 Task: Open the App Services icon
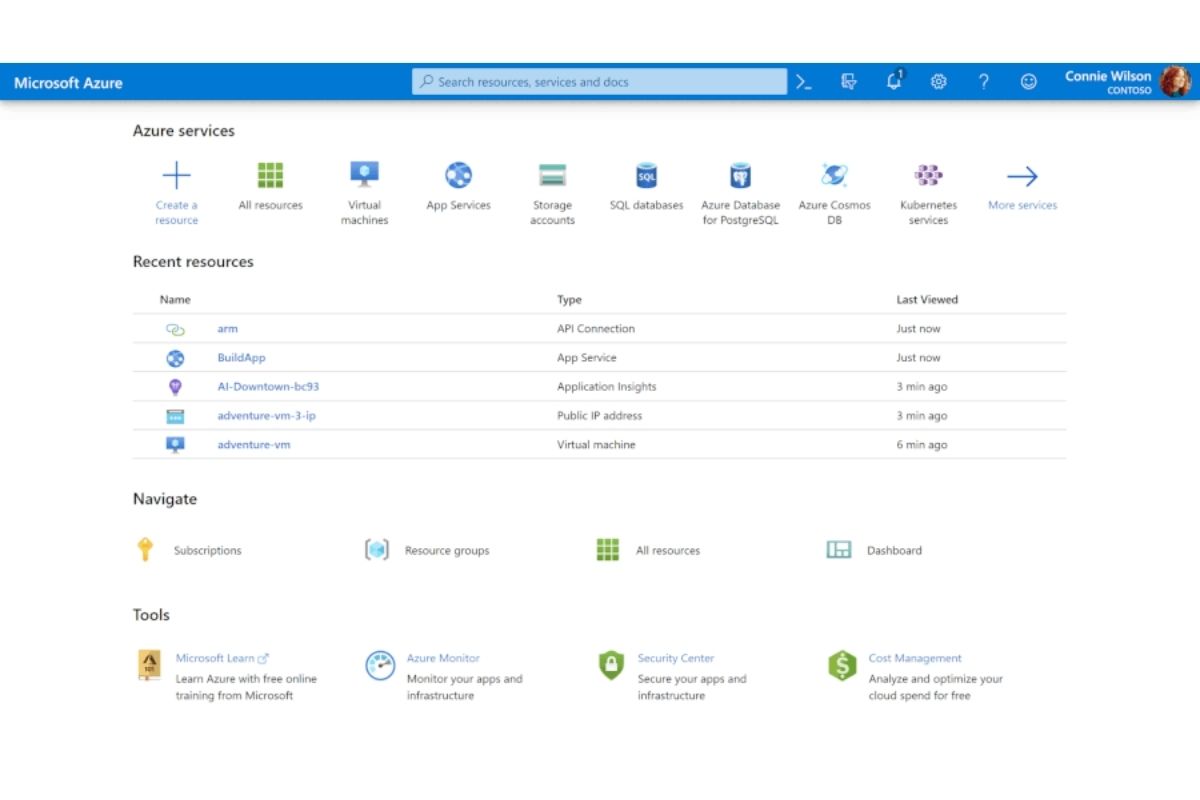pyautogui.click(x=458, y=175)
